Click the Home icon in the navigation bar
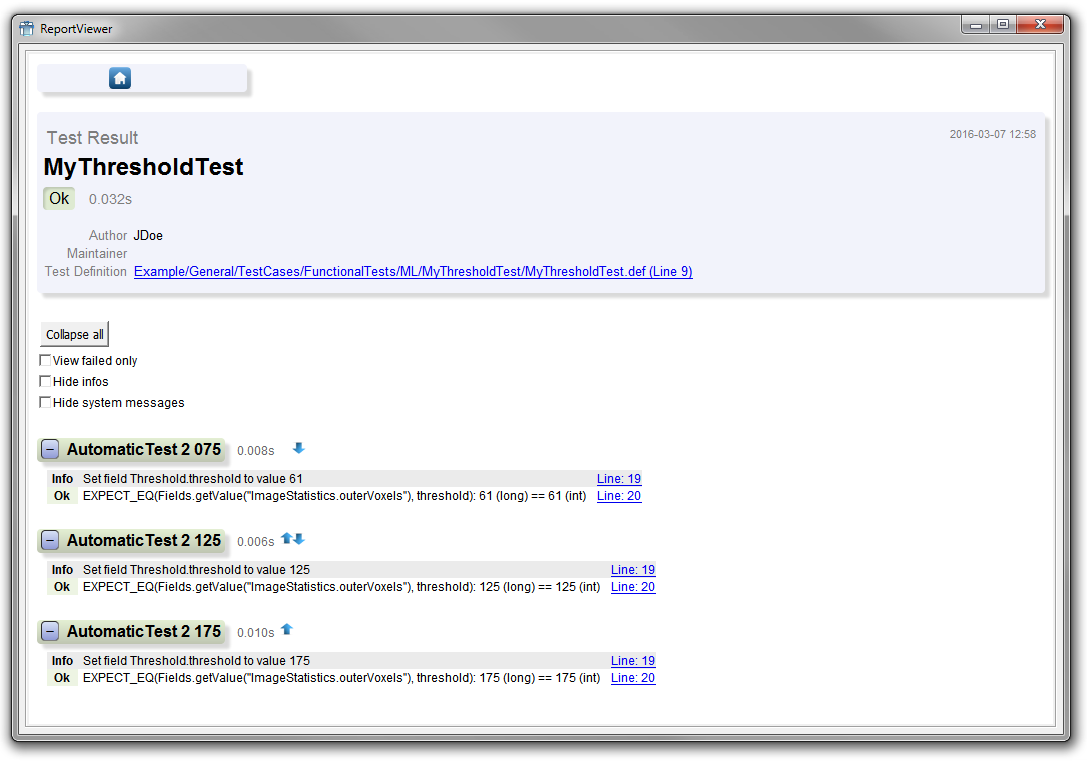The height and width of the screenshot is (761, 1087). [x=120, y=78]
